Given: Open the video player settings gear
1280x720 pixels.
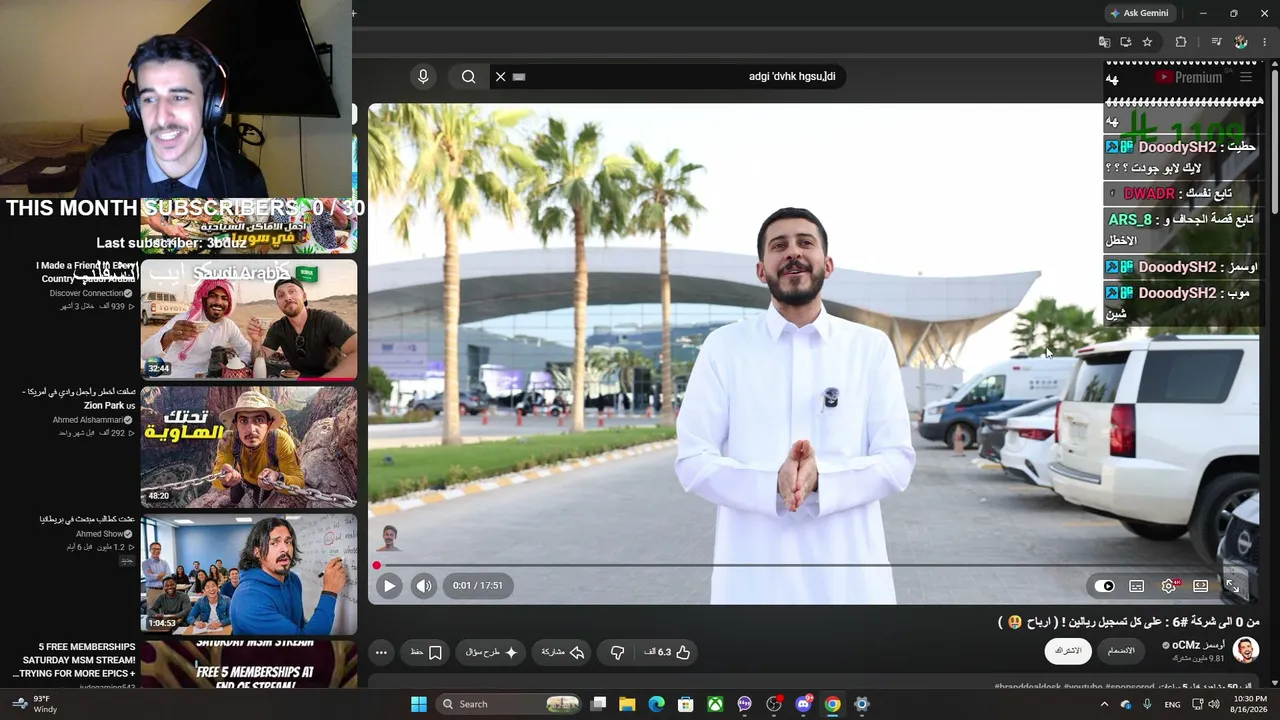Looking at the screenshot, I should point(1169,586).
